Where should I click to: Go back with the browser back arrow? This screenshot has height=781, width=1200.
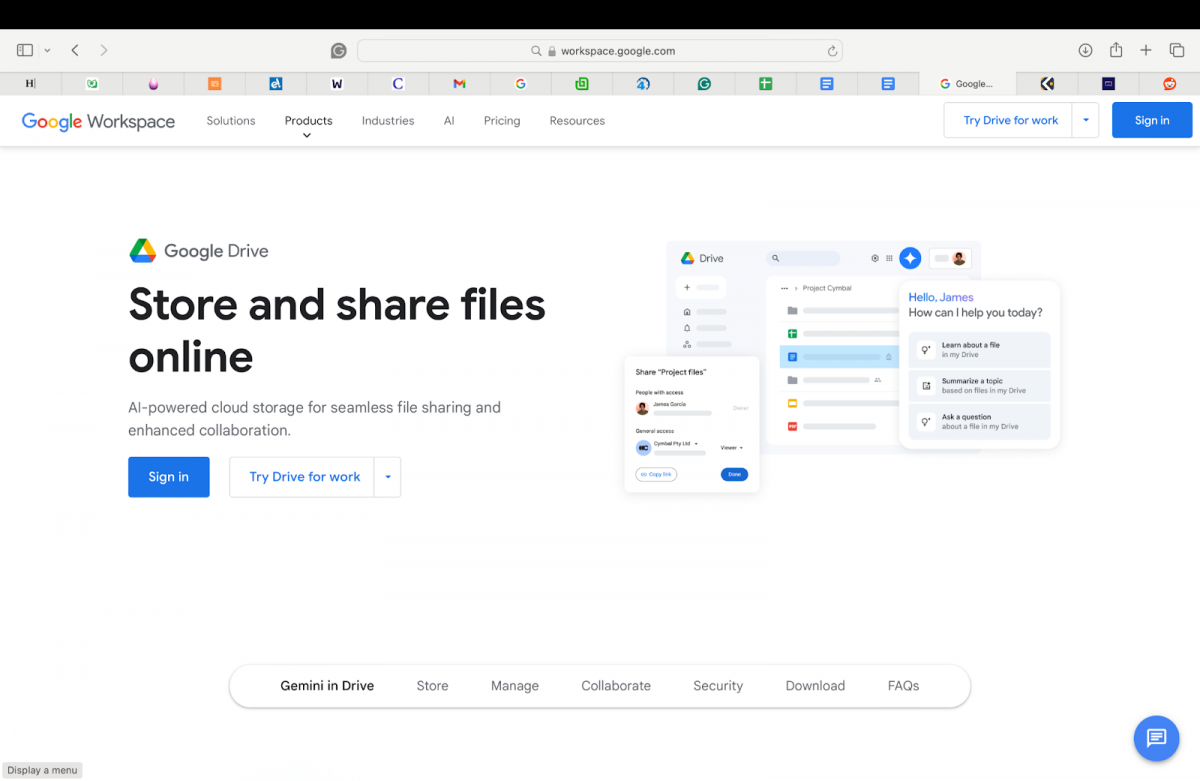pyautogui.click(x=75, y=50)
